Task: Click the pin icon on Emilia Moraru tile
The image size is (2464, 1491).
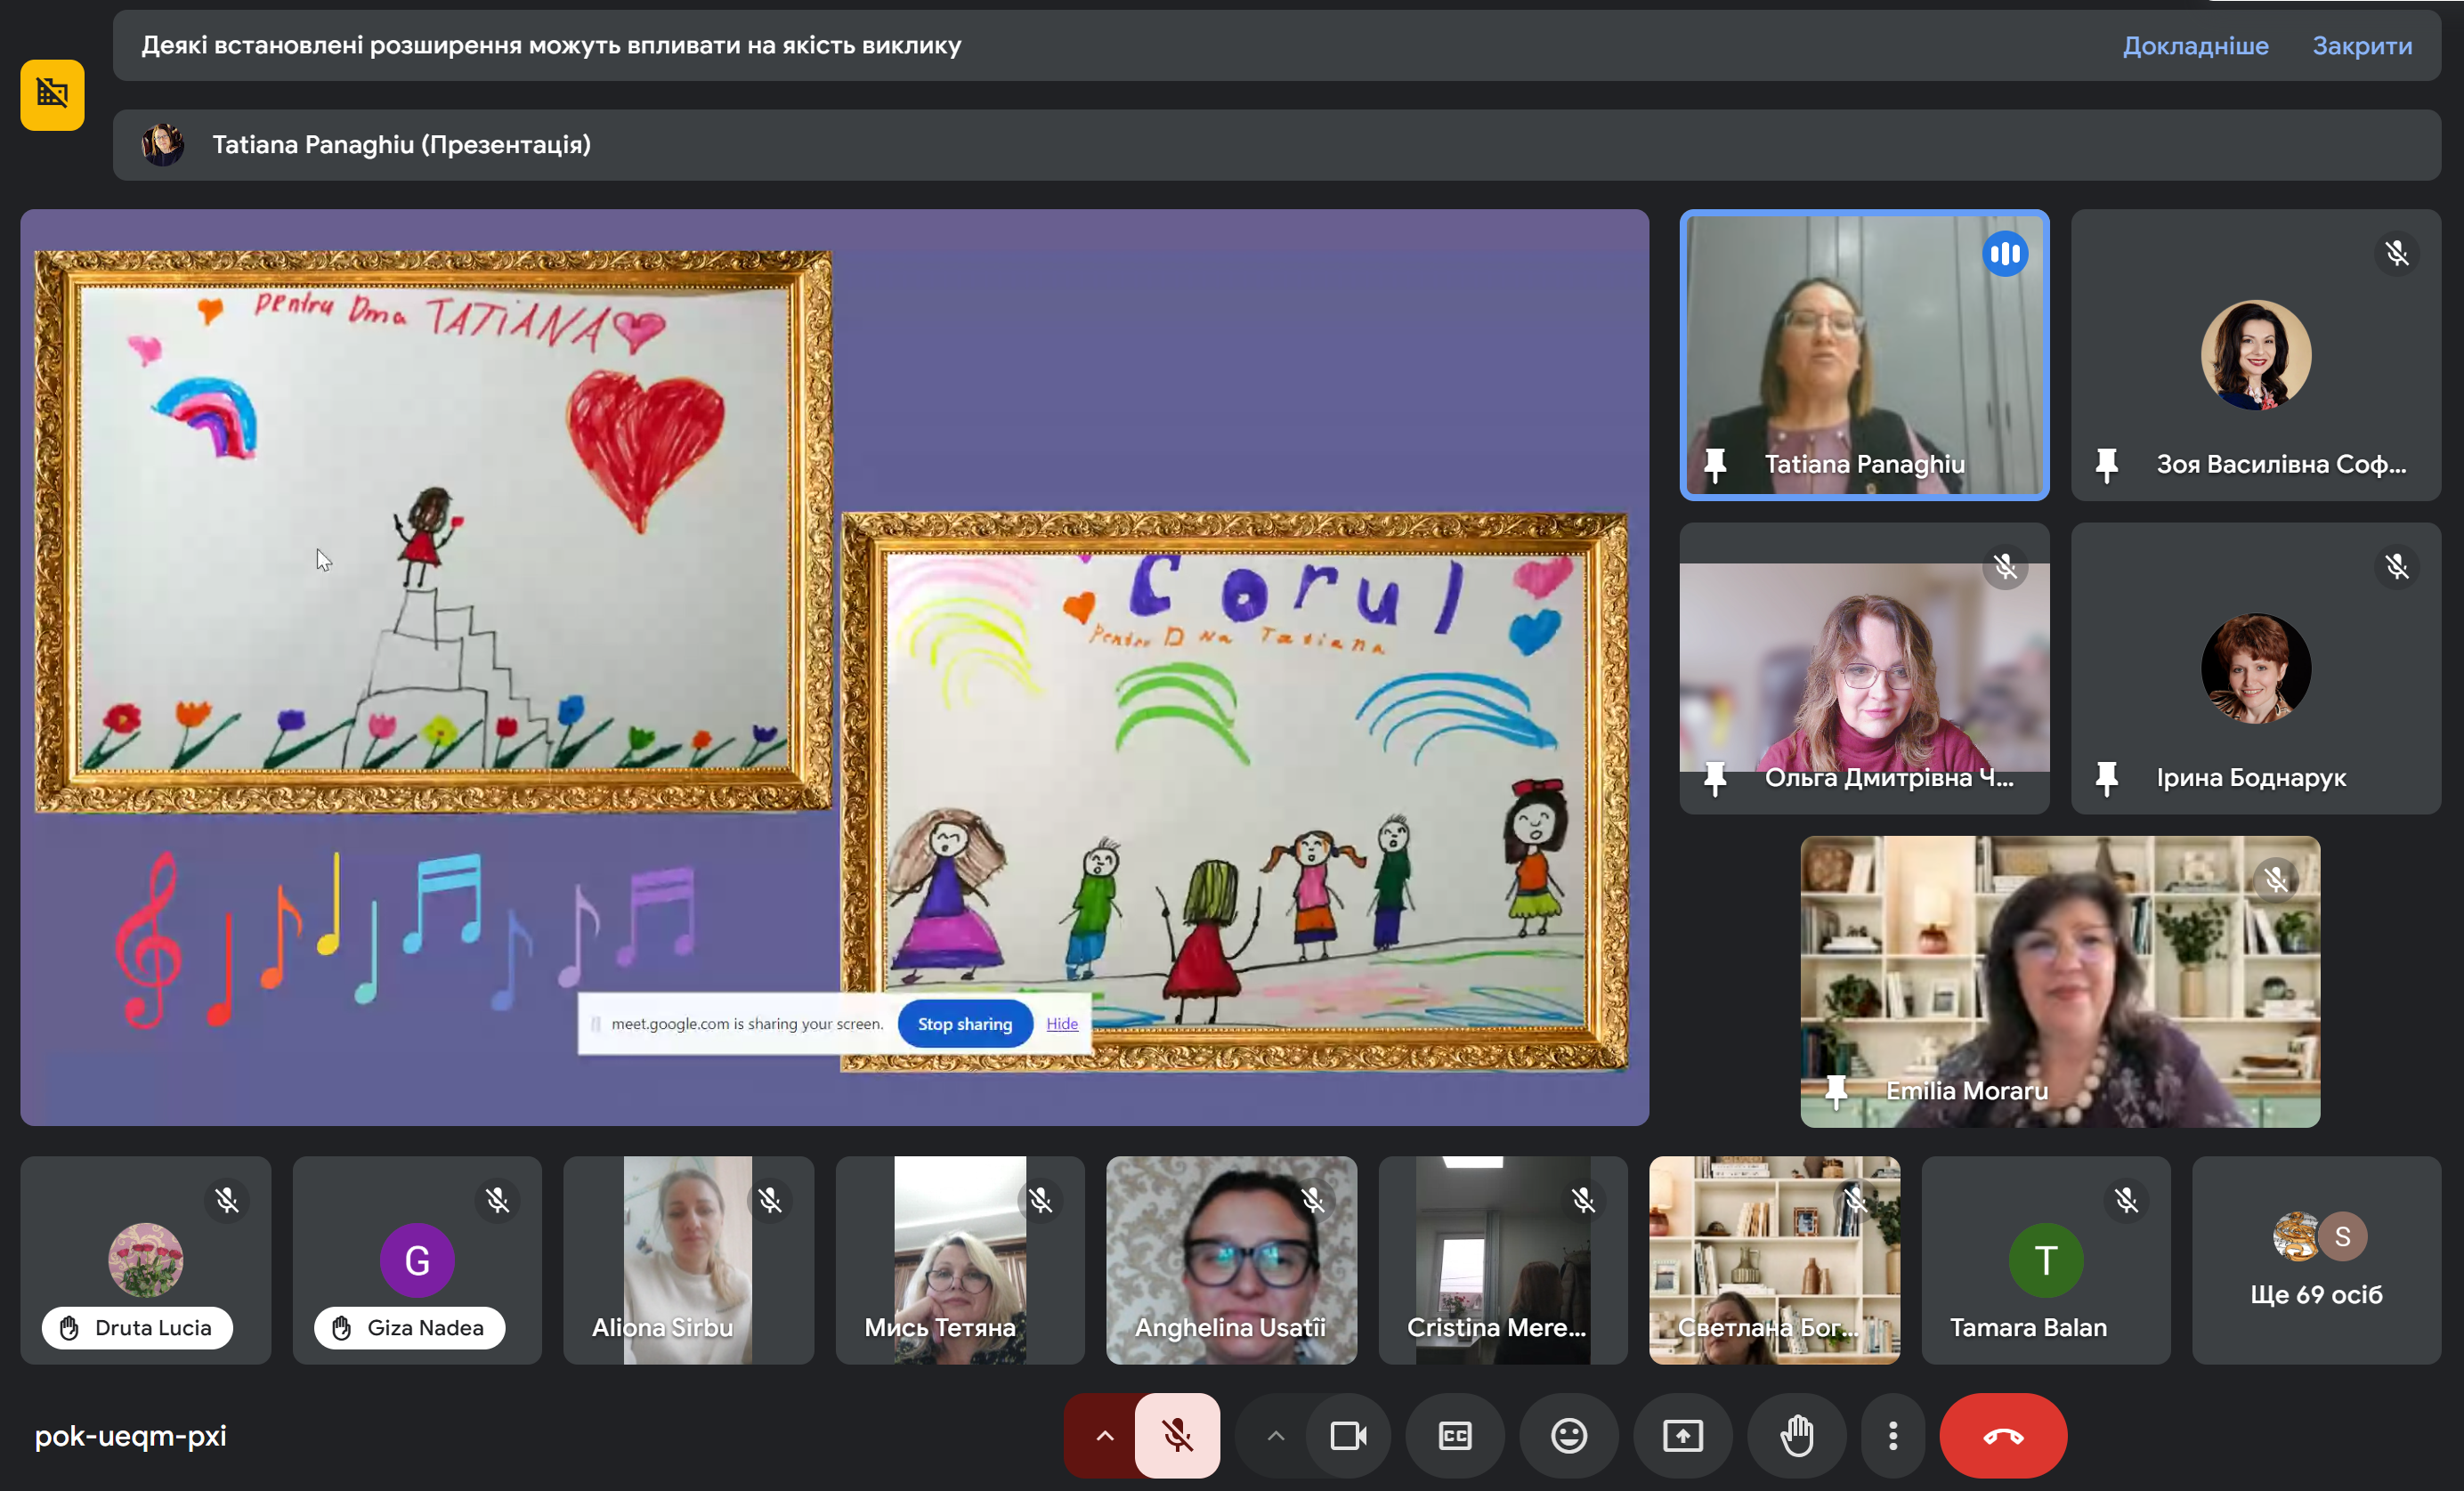Action: point(1836,1091)
